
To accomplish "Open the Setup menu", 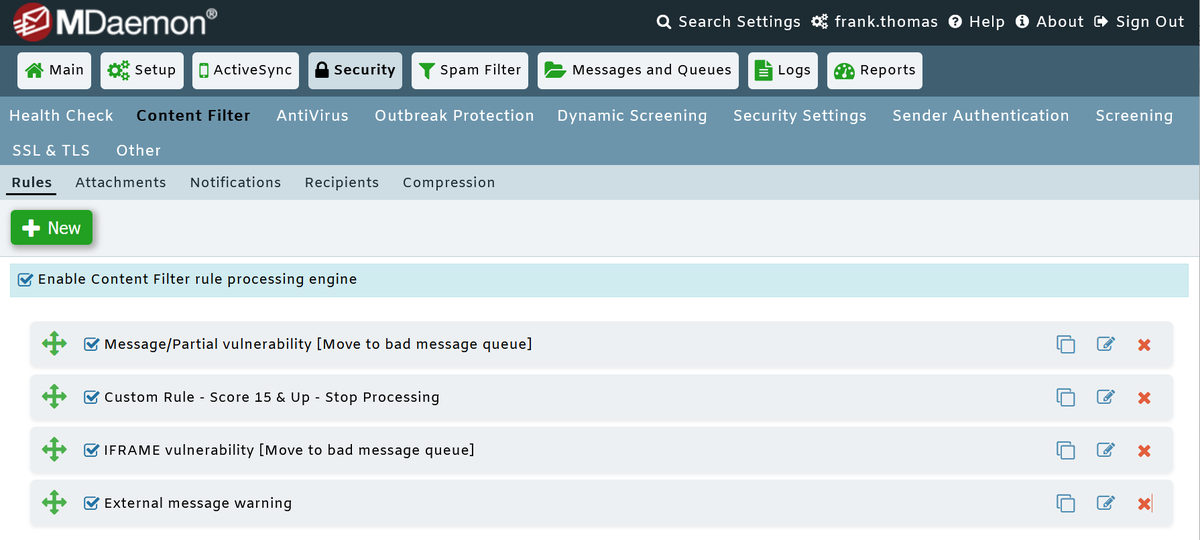I will [142, 70].
